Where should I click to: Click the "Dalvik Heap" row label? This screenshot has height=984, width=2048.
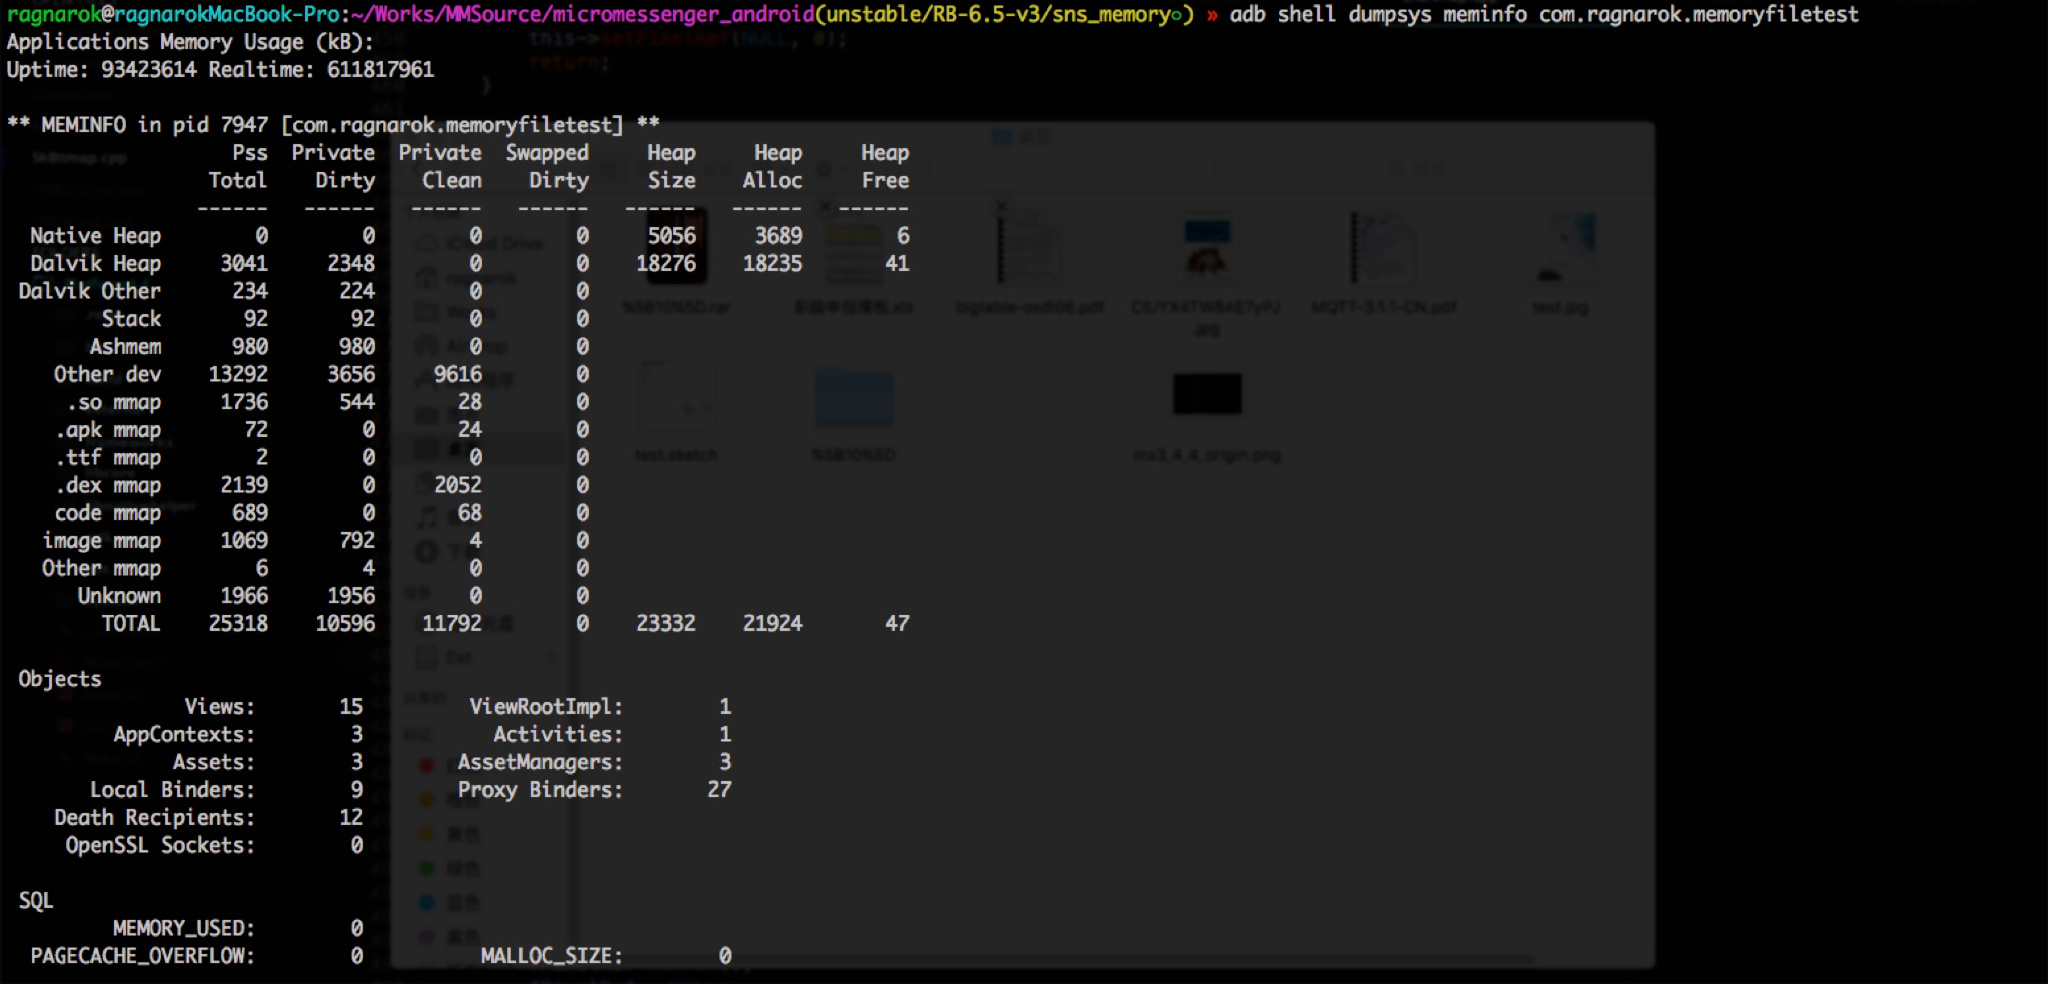(x=95, y=264)
